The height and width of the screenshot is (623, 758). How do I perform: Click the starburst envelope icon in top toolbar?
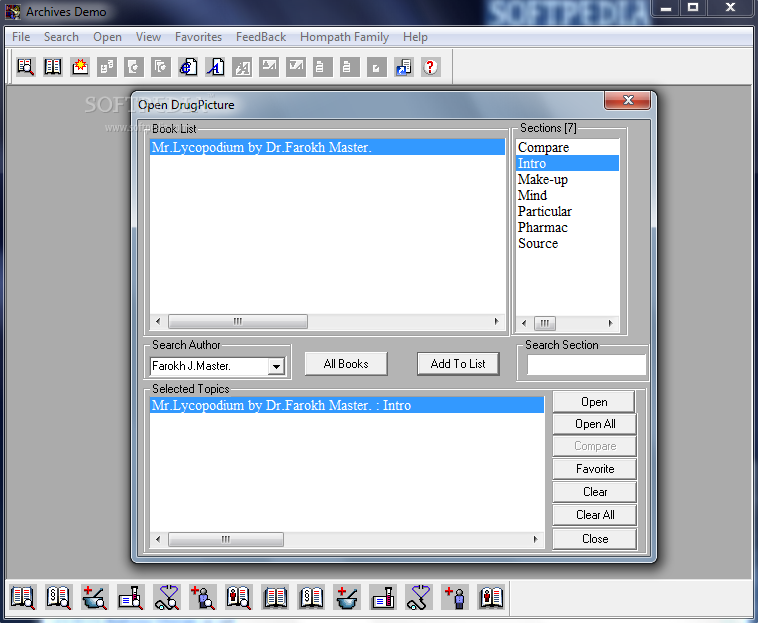(x=80, y=67)
